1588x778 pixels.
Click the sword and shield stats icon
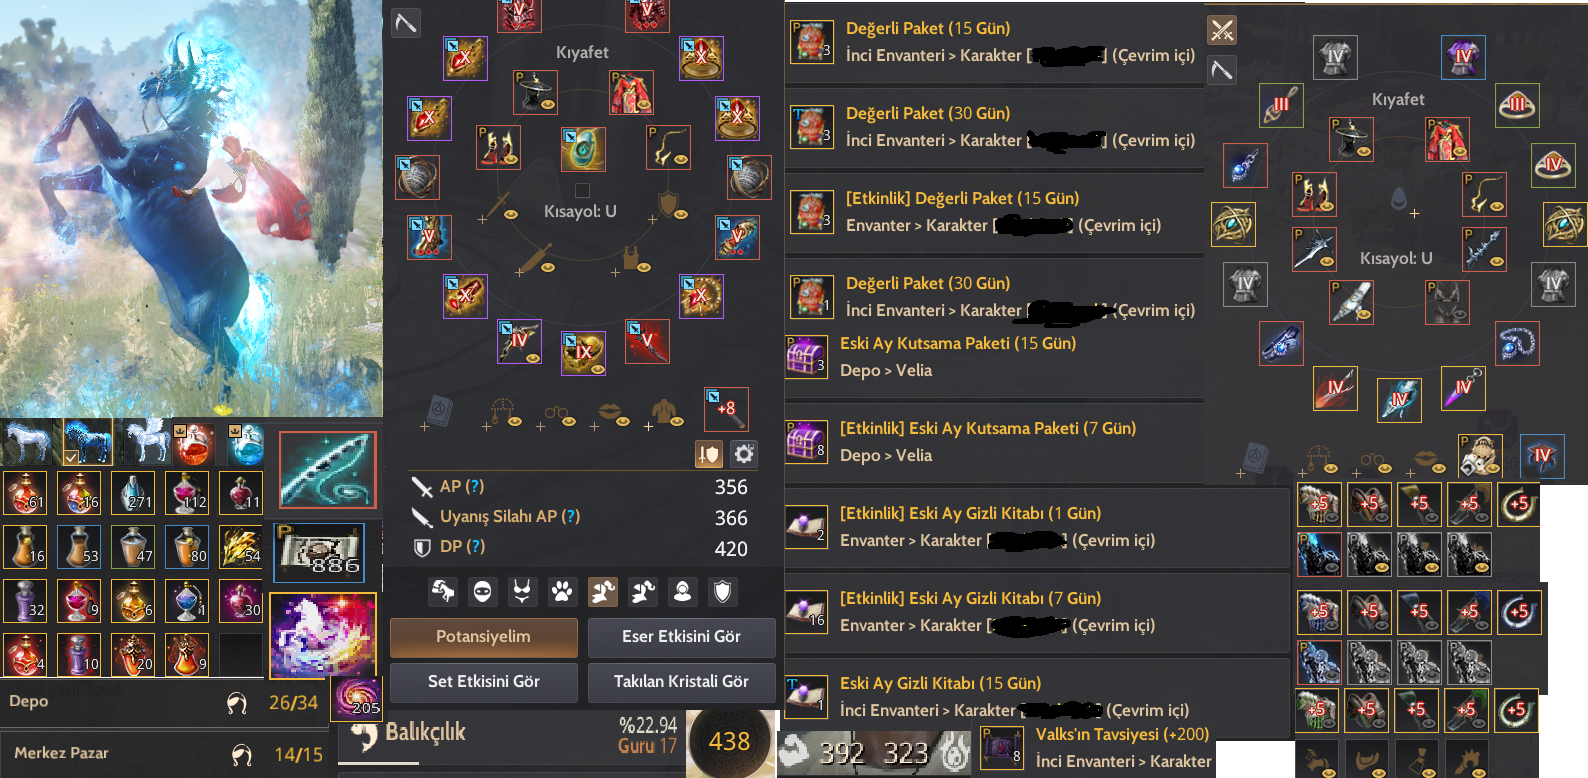coord(709,454)
